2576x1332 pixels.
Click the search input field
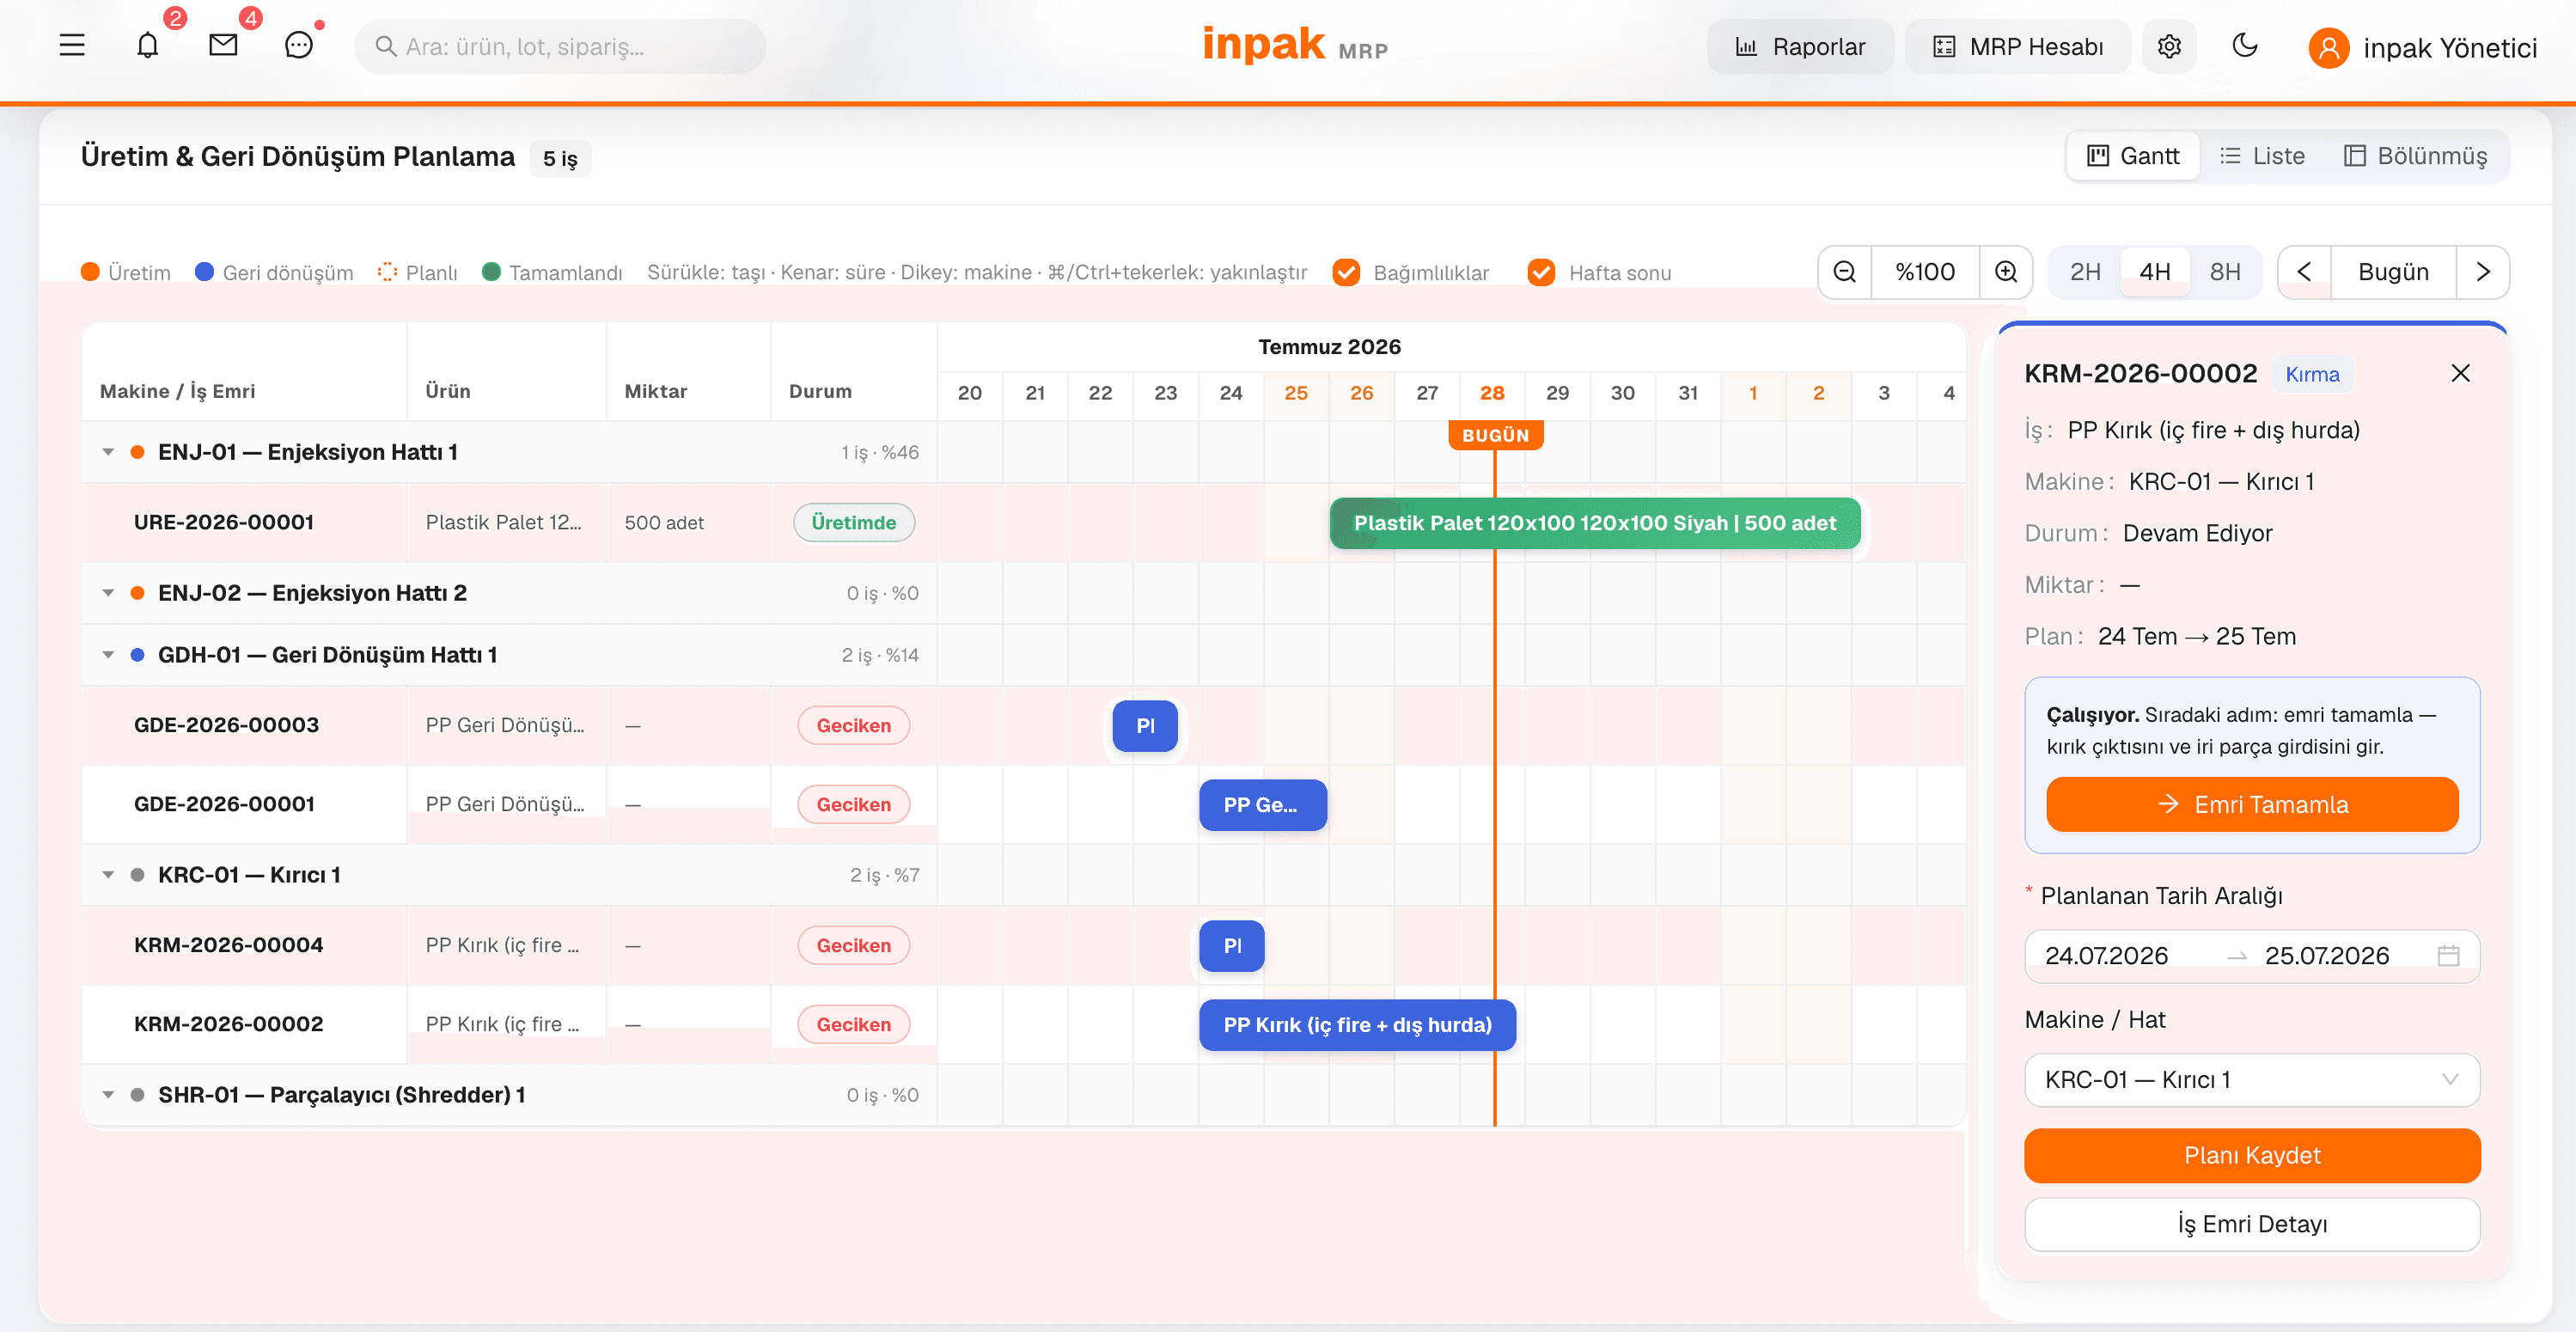tap(560, 46)
